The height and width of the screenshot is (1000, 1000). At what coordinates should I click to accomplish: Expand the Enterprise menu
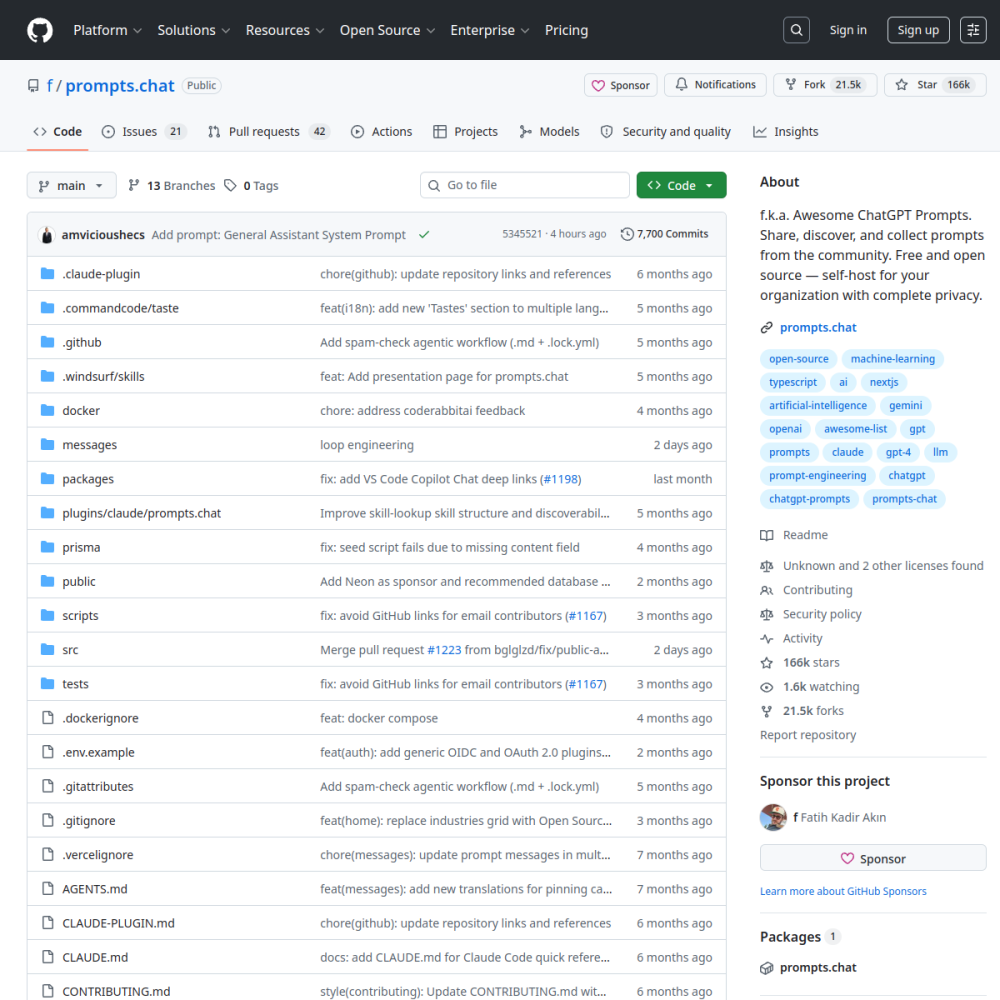(490, 30)
